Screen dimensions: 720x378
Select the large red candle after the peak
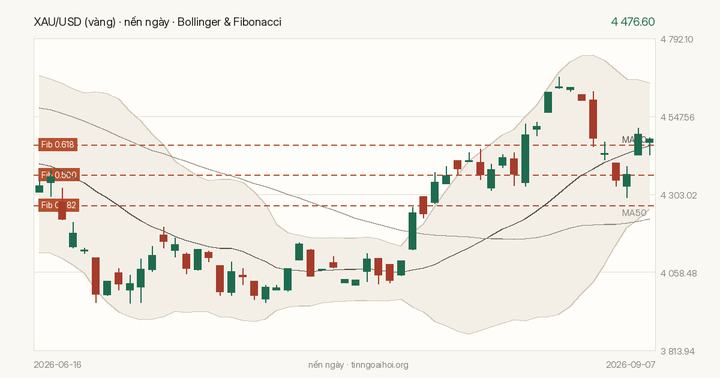pyautogui.click(x=593, y=118)
